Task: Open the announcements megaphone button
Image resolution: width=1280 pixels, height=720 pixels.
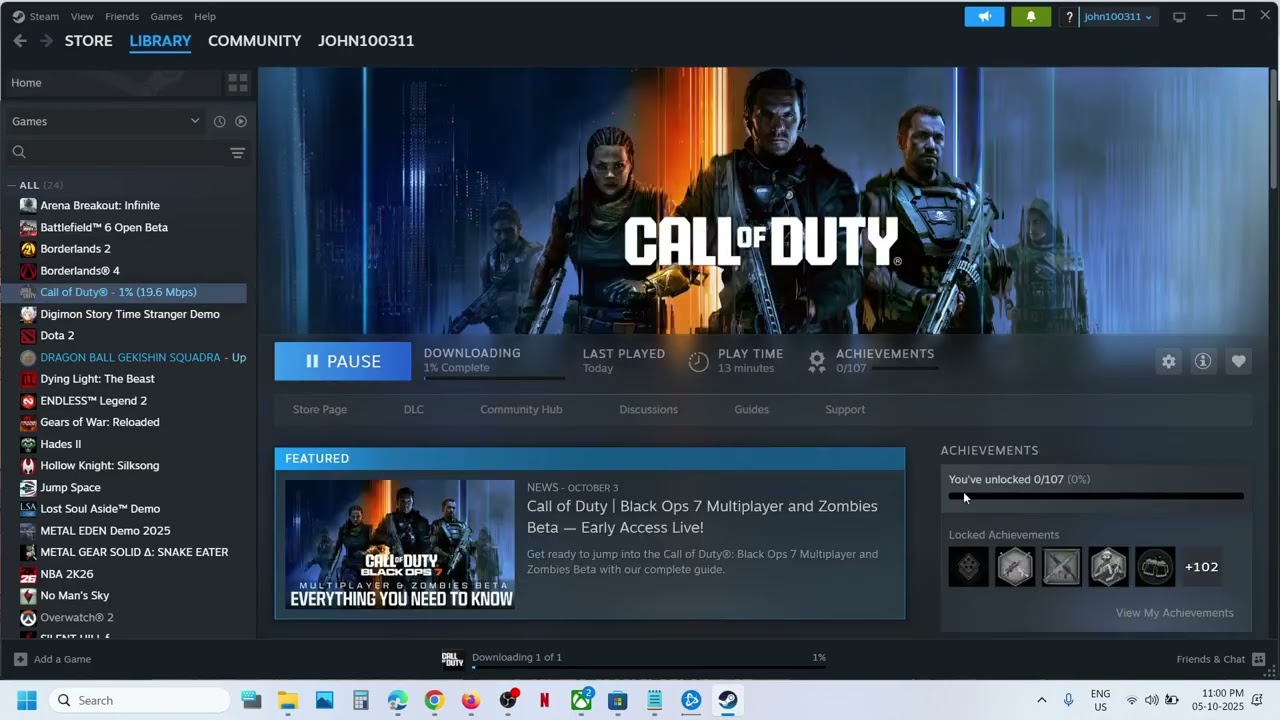Action: click(x=984, y=17)
